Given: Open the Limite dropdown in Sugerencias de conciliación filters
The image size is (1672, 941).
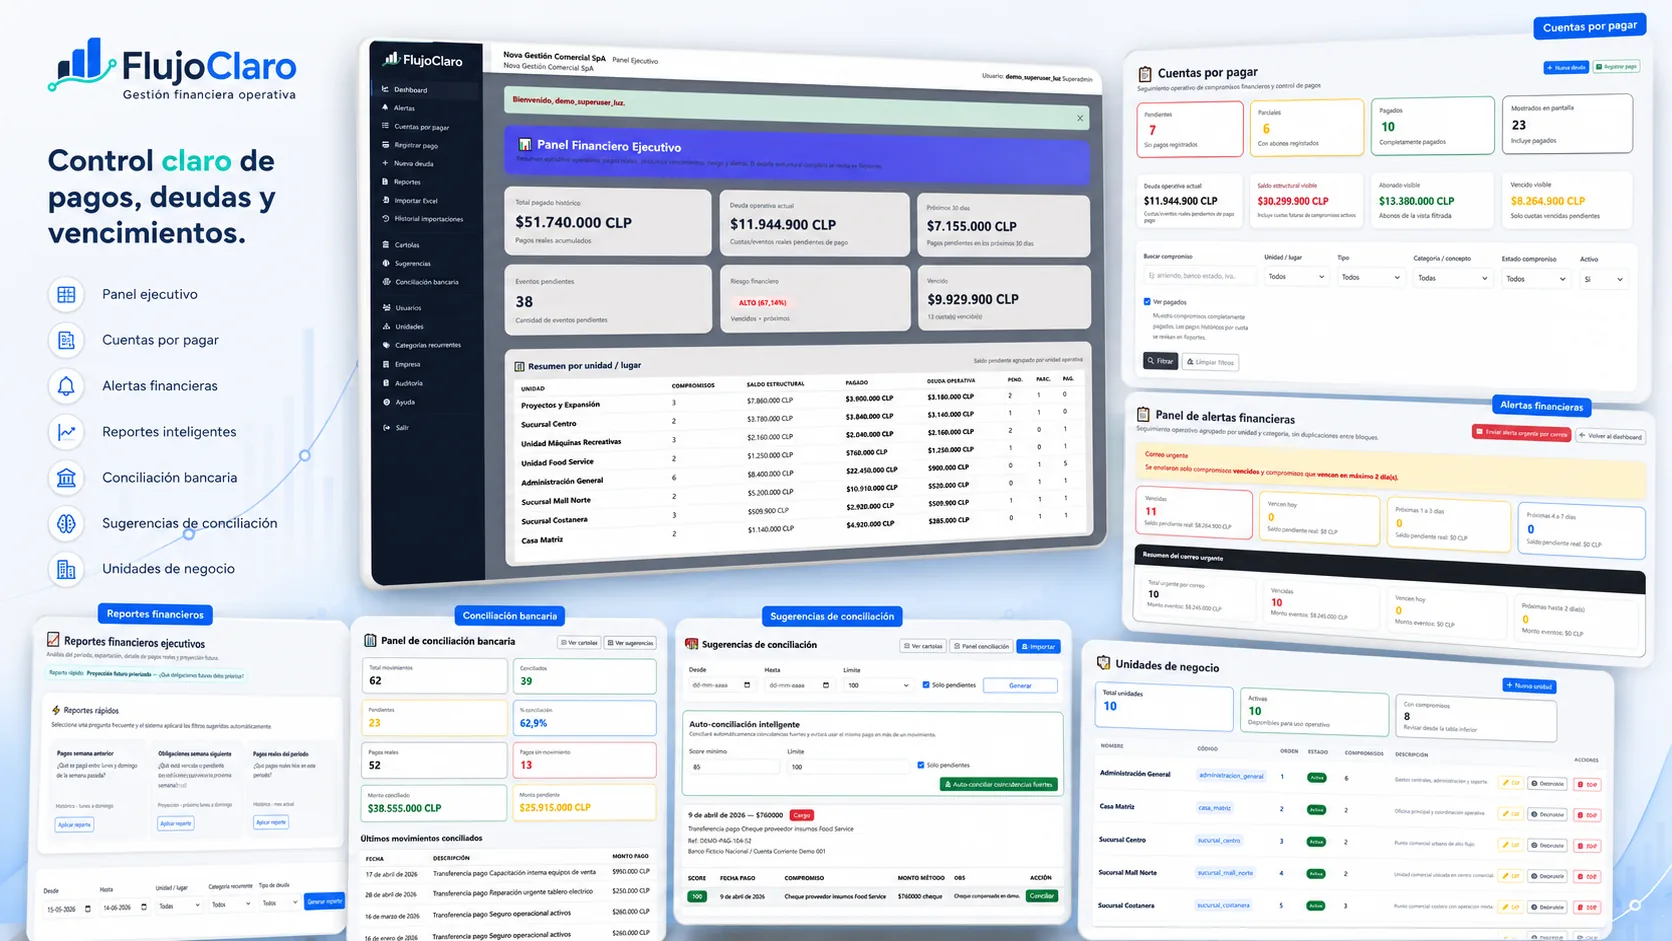Looking at the screenshot, I should [878, 685].
